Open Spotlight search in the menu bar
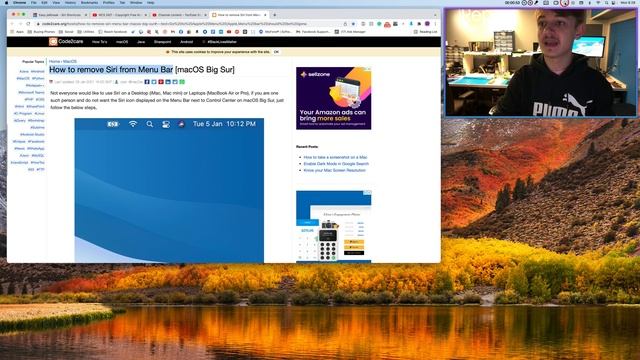The image size is (640, 360). [607, 2]
